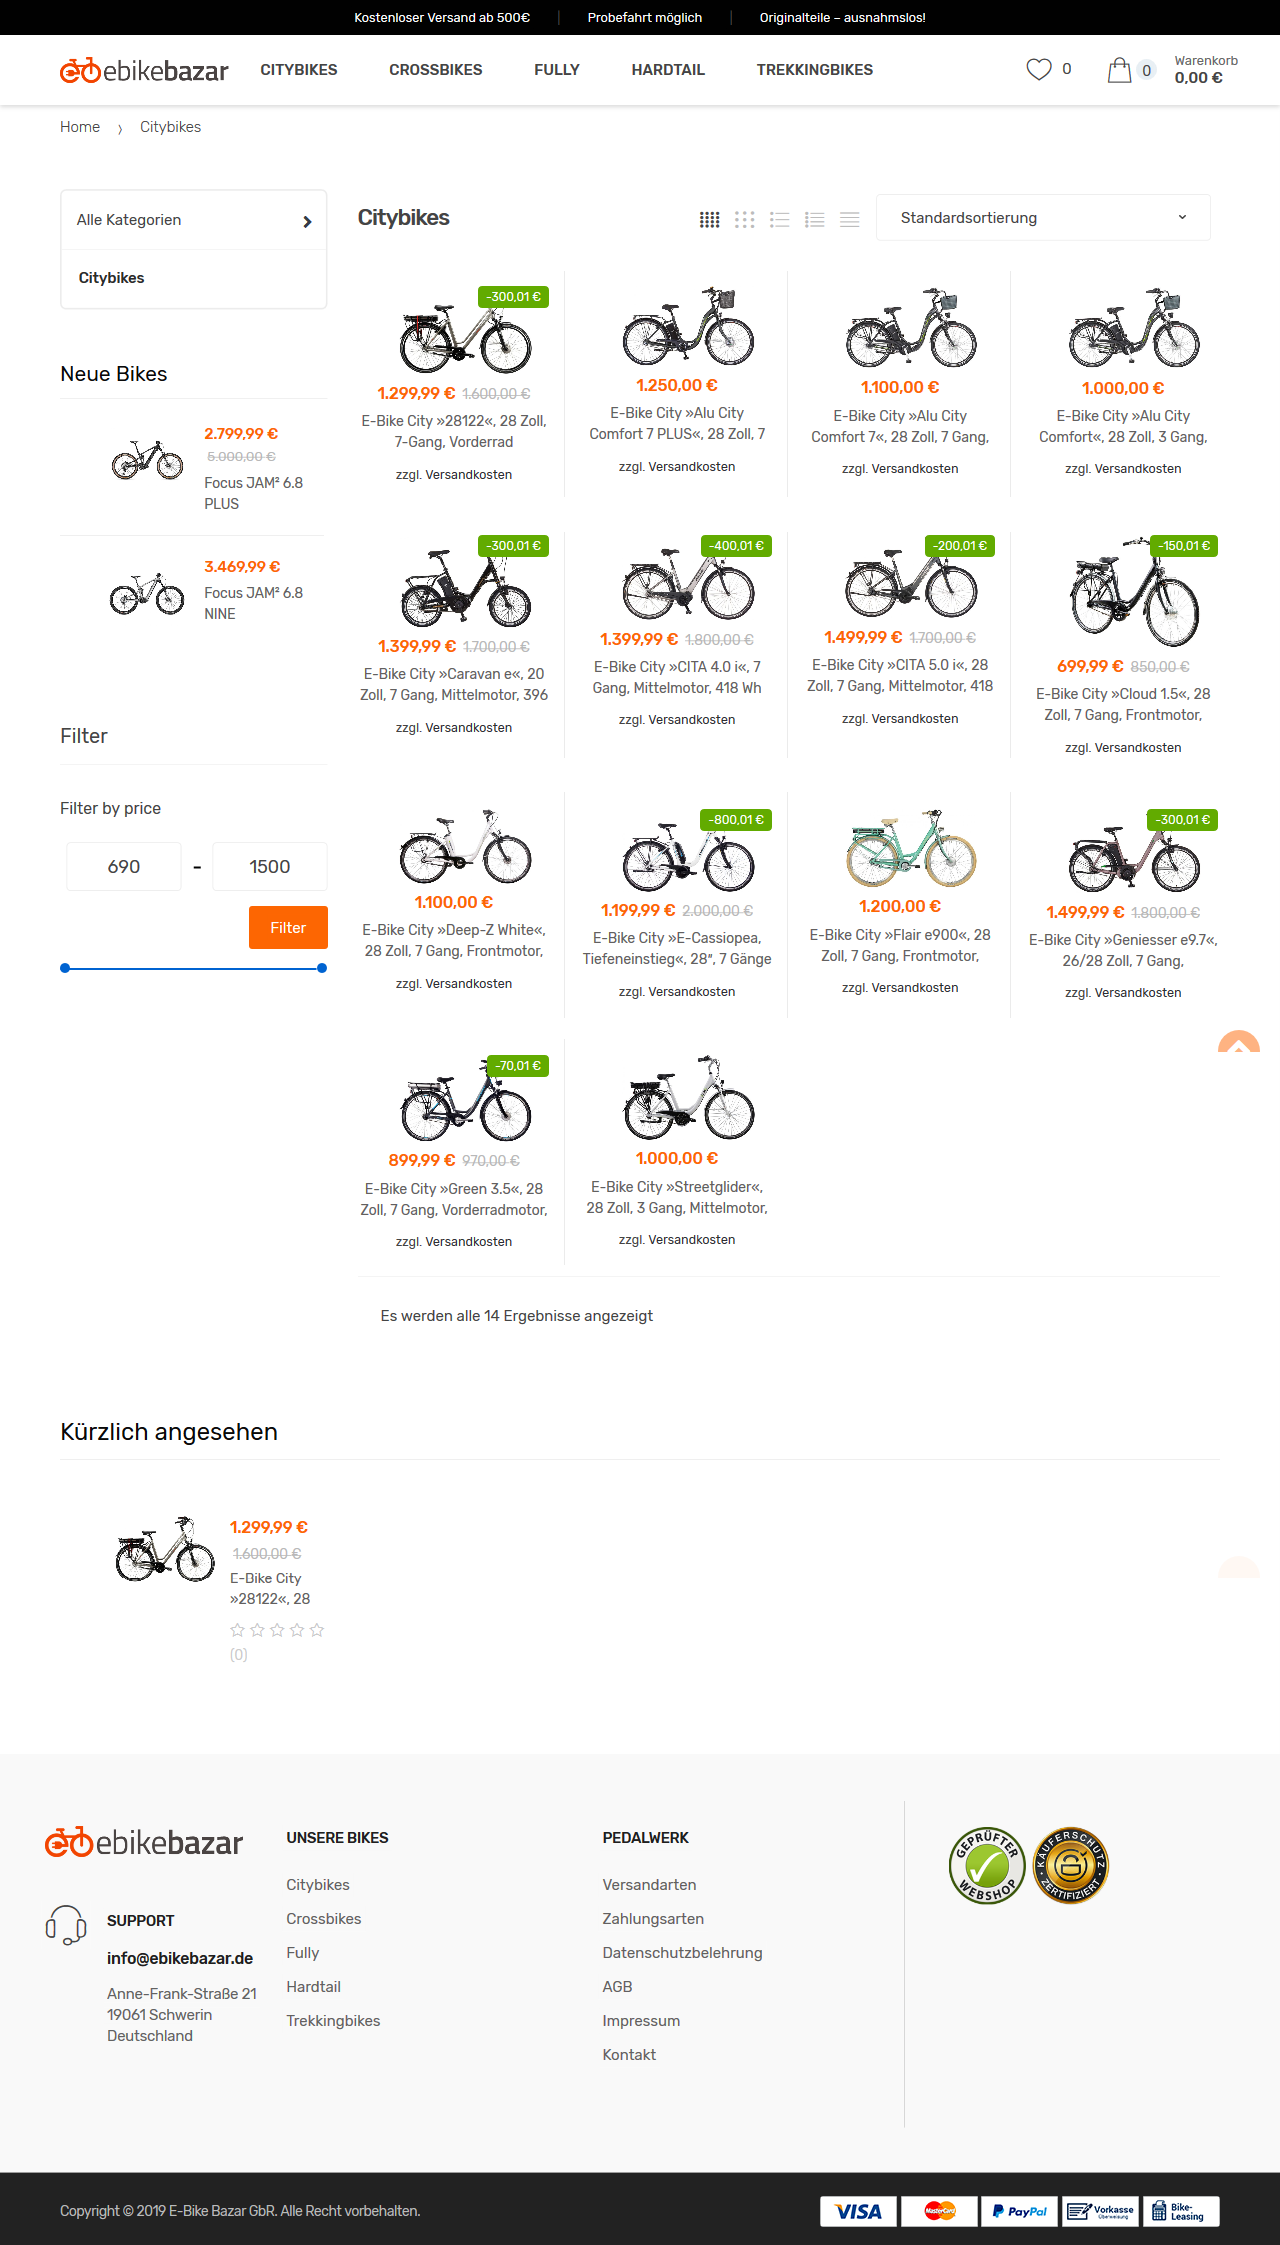Click the right price slider handle
This screenshot has height=2245, width=1280.
pos(322,968)
